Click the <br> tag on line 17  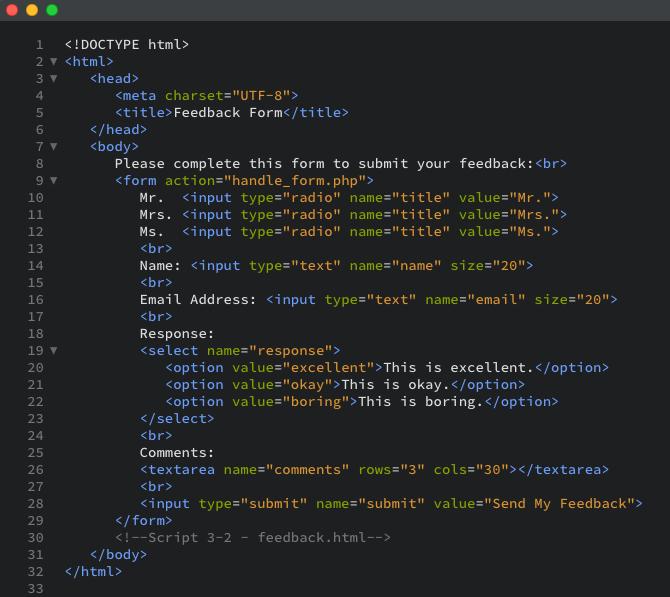click(156, 317)
